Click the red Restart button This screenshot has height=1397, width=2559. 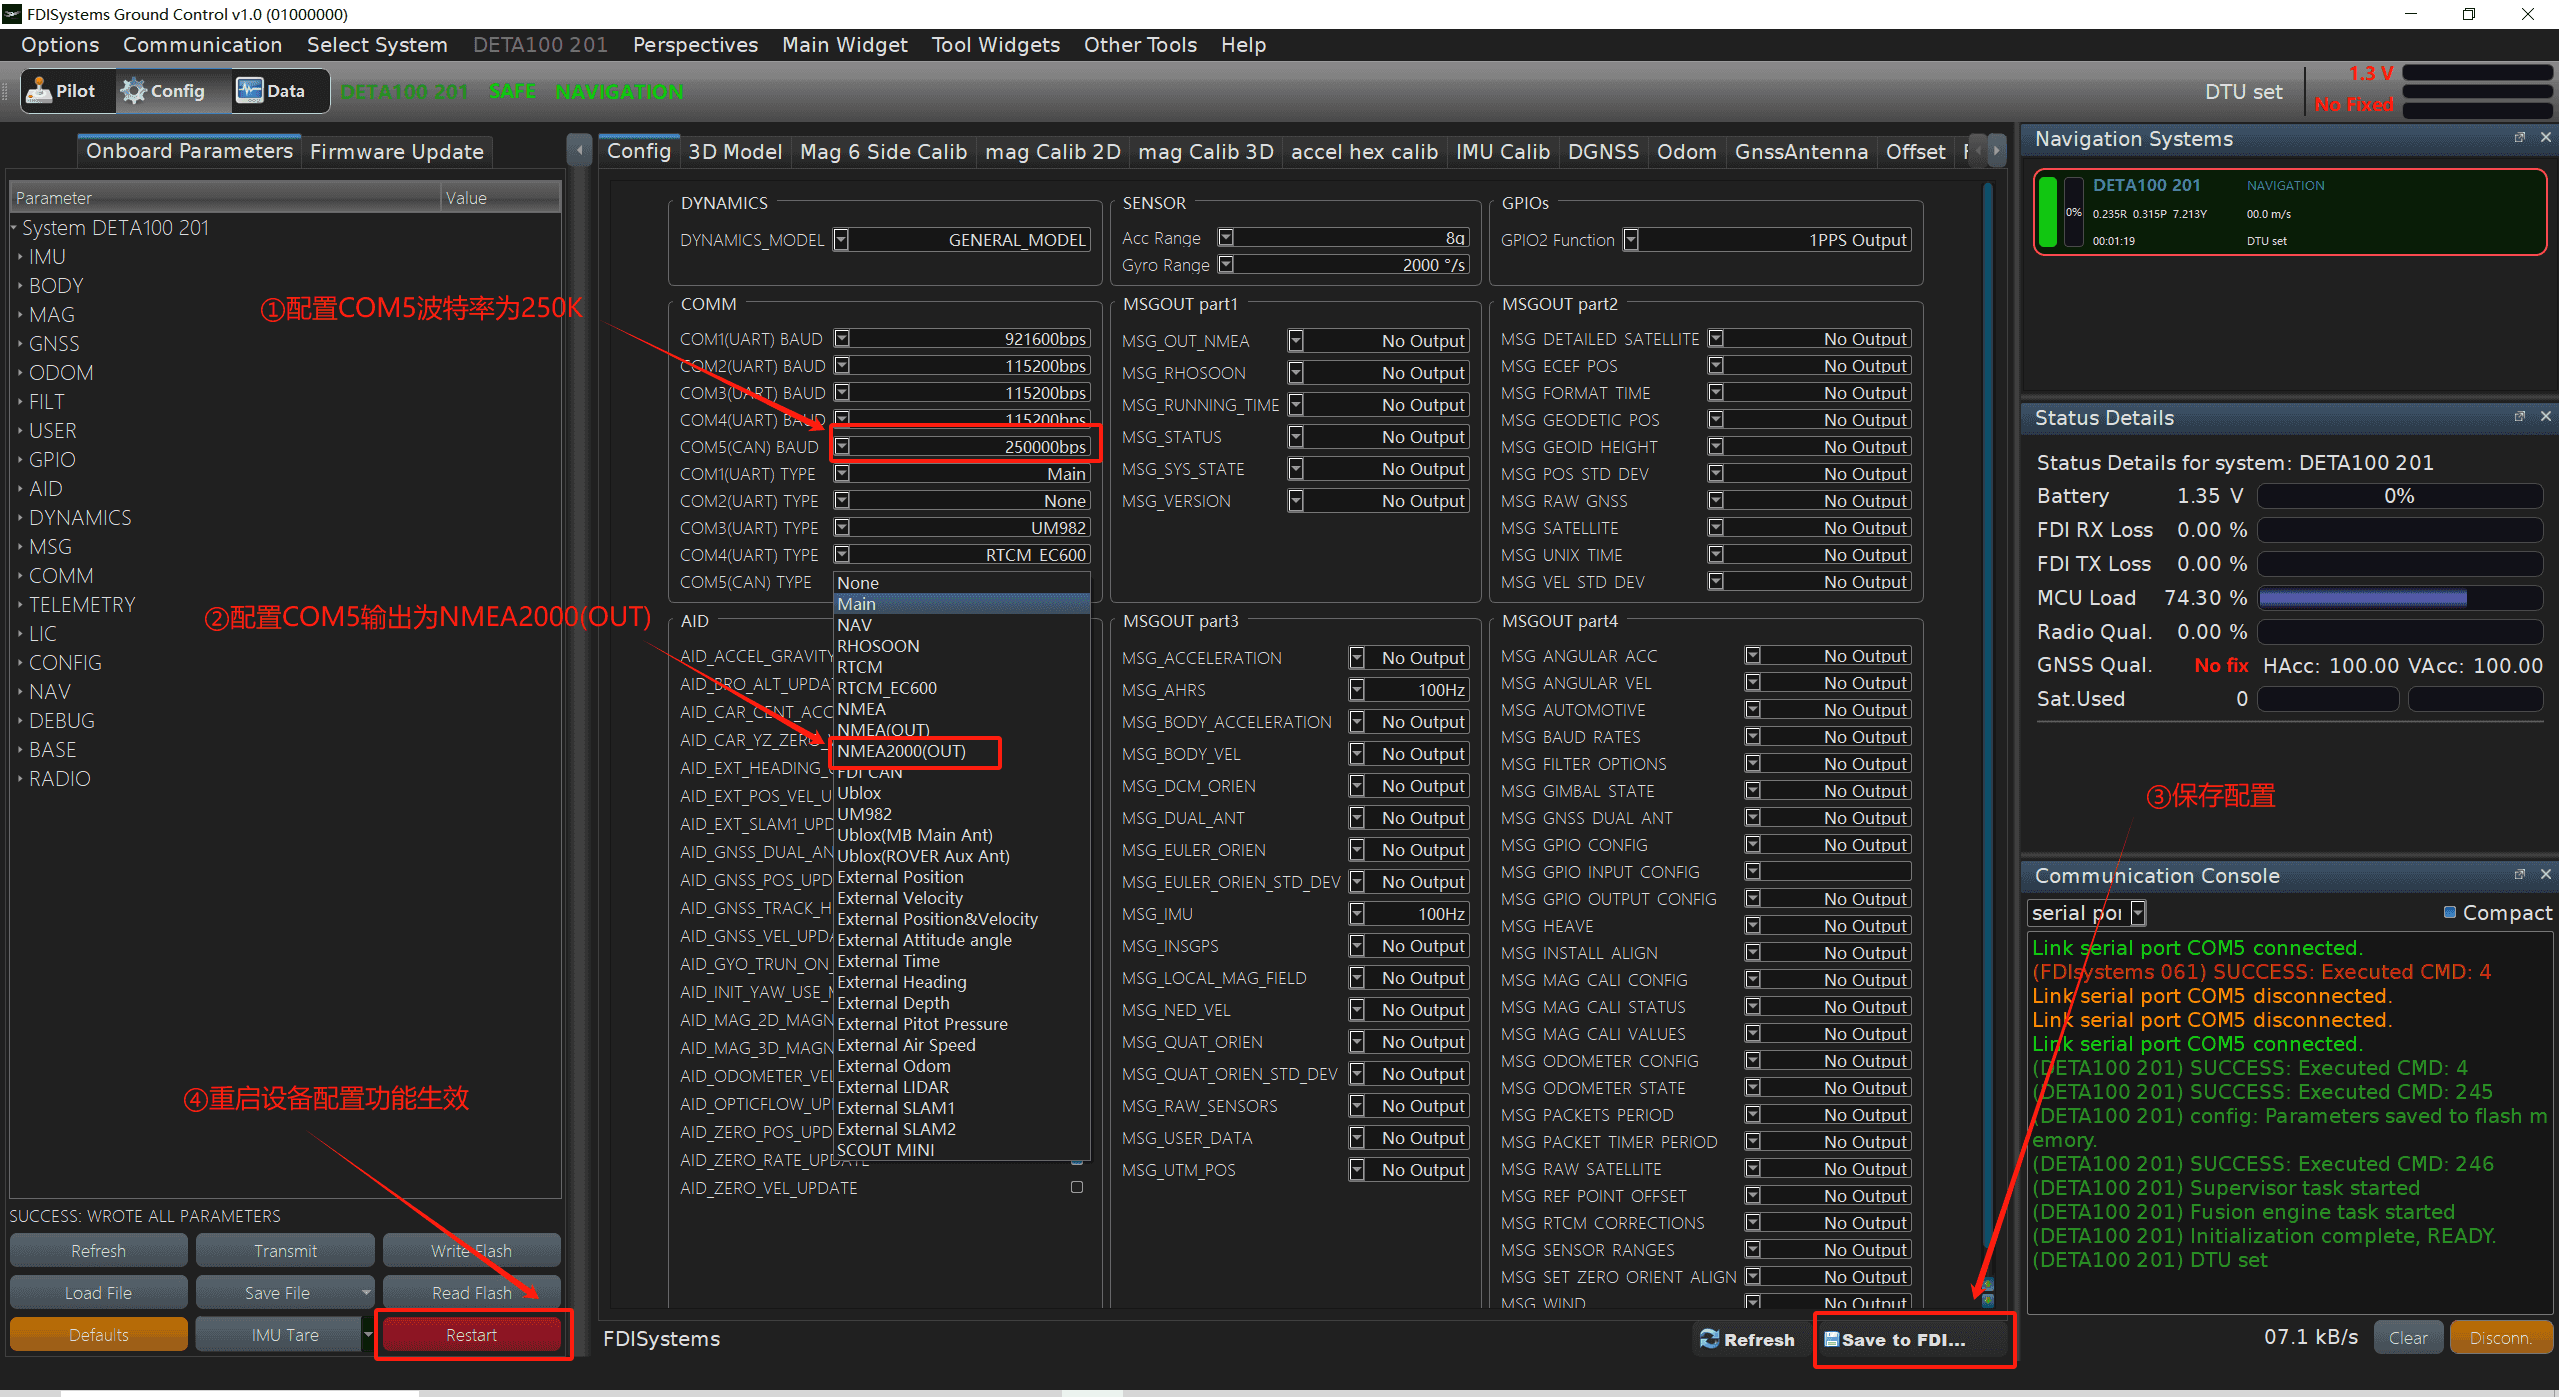[471, 1335]
